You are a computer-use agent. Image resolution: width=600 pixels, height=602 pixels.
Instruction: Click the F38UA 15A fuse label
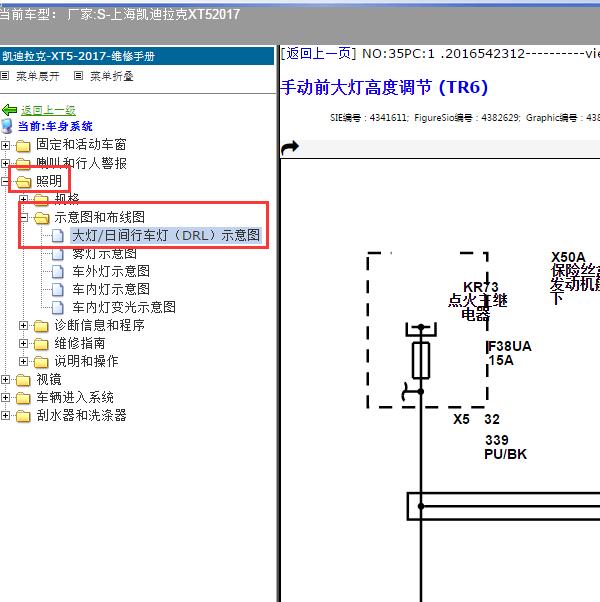point(509,353)
